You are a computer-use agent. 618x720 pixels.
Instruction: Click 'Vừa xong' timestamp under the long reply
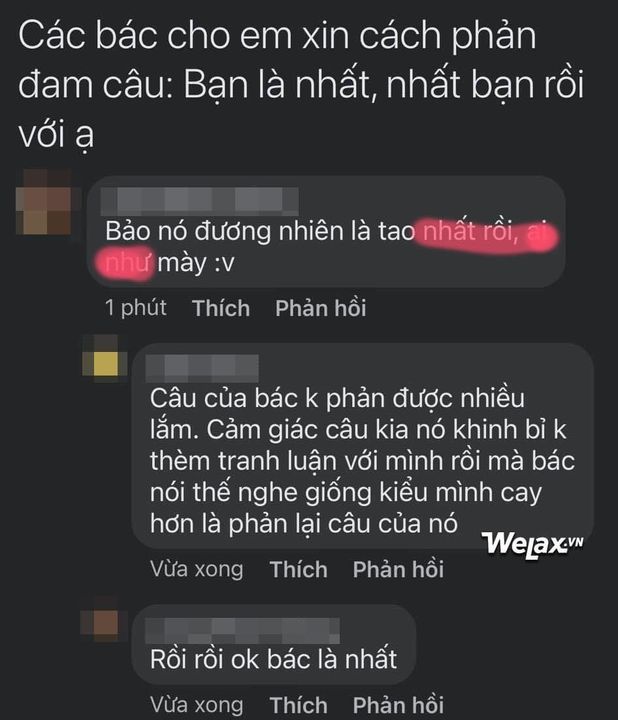[x=197, y=570]
